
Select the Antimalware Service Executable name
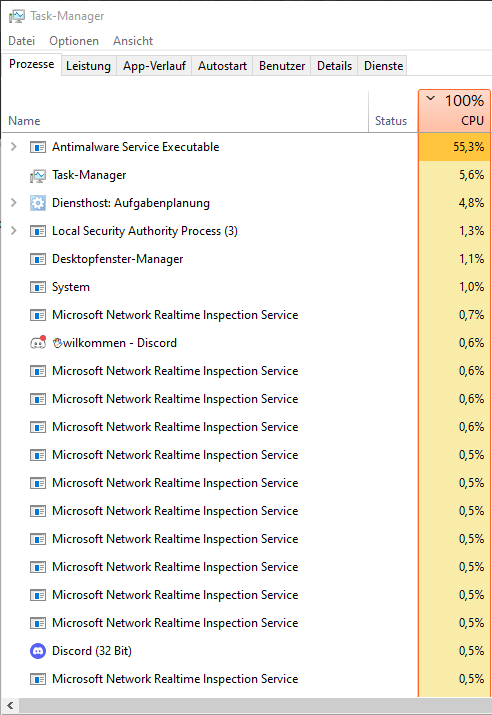135,147
